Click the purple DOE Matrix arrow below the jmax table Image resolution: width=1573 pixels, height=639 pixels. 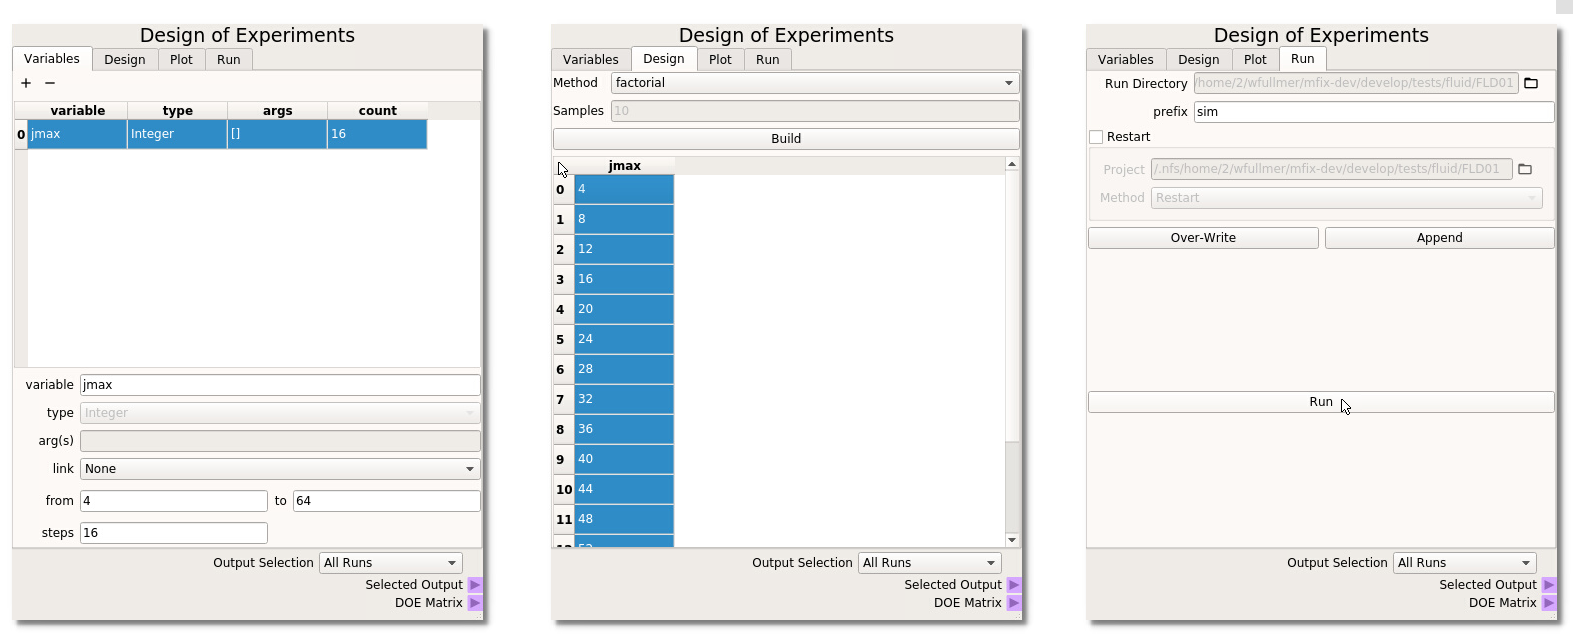[1014, 603]
